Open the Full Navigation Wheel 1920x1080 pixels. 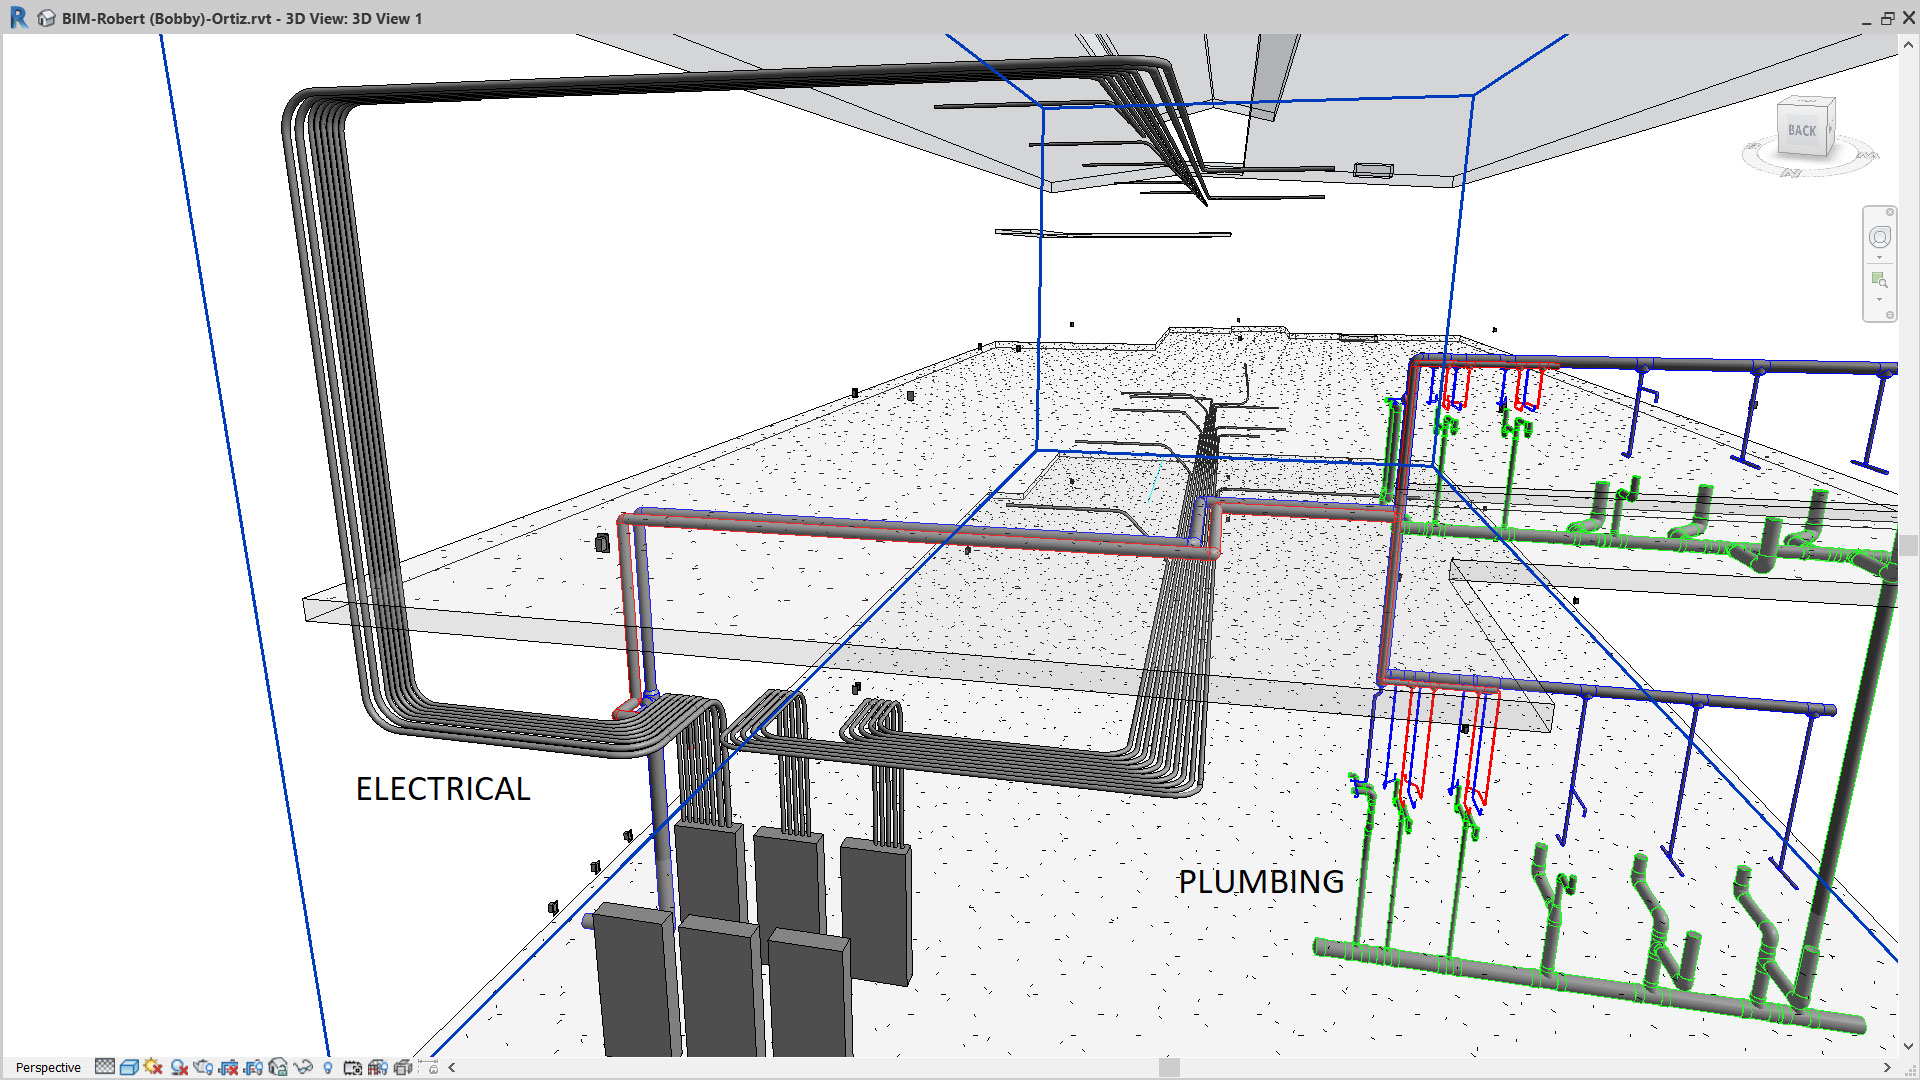coord(1879,237)
